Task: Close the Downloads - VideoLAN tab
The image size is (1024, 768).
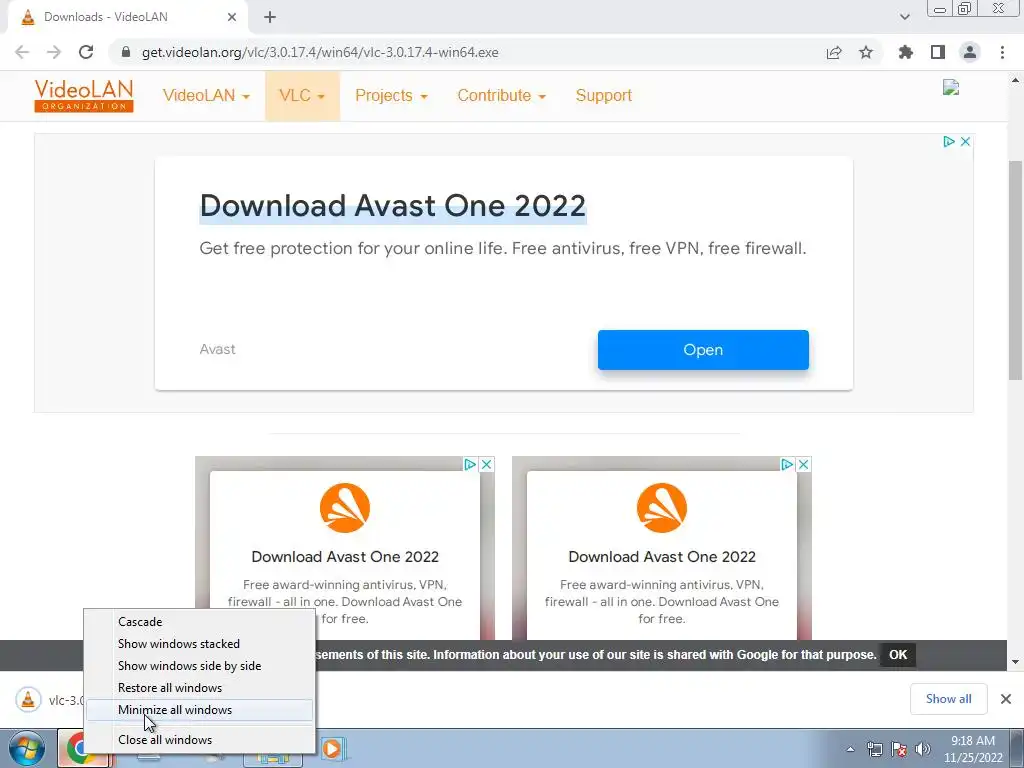Action: tap(232, 17)
